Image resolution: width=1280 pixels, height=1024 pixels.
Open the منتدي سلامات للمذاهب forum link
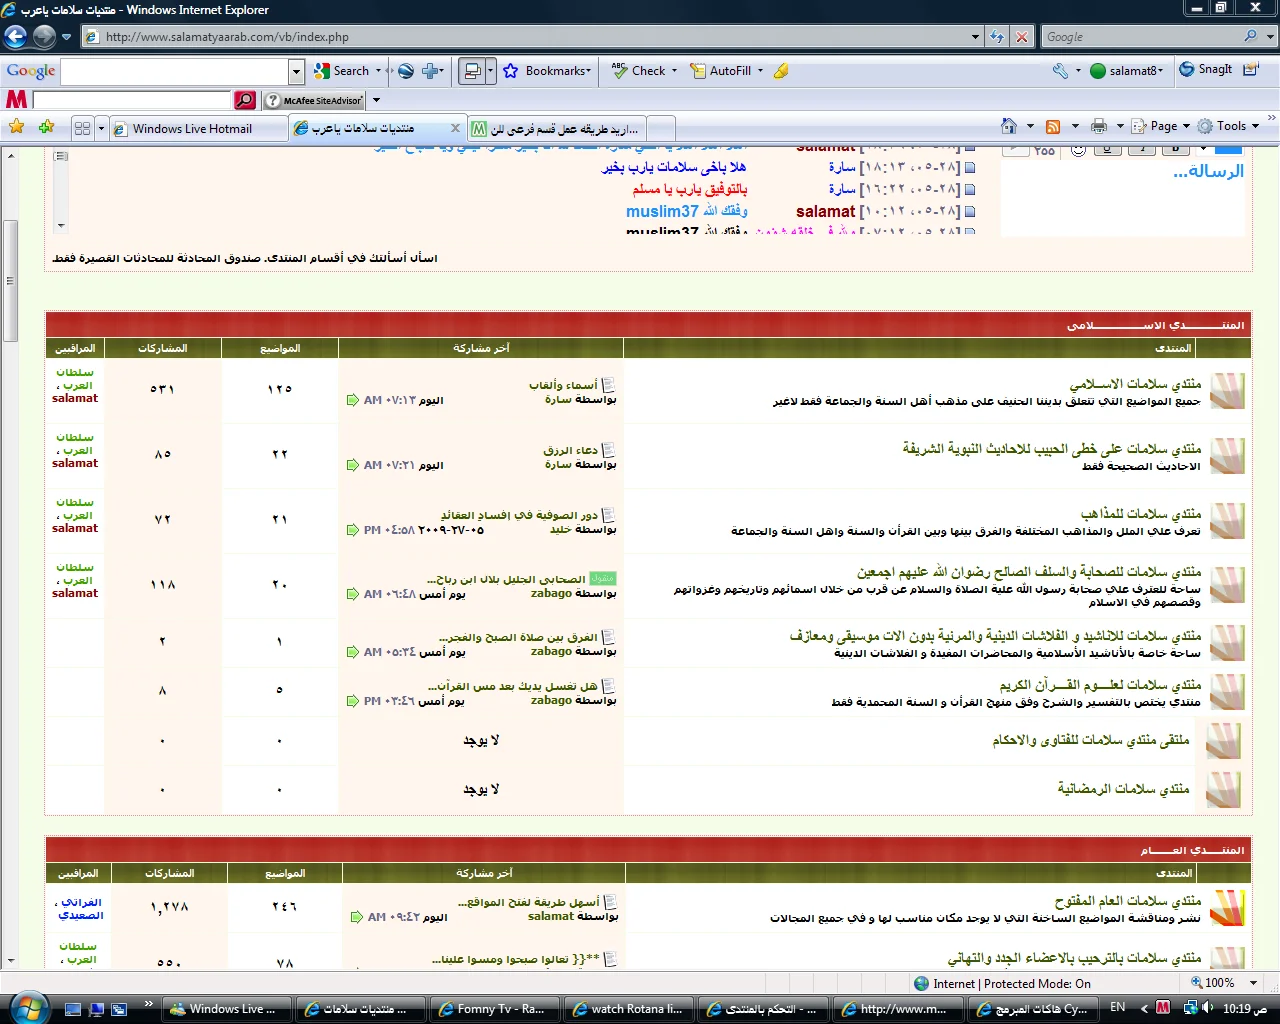click(x=1140, y=514)
